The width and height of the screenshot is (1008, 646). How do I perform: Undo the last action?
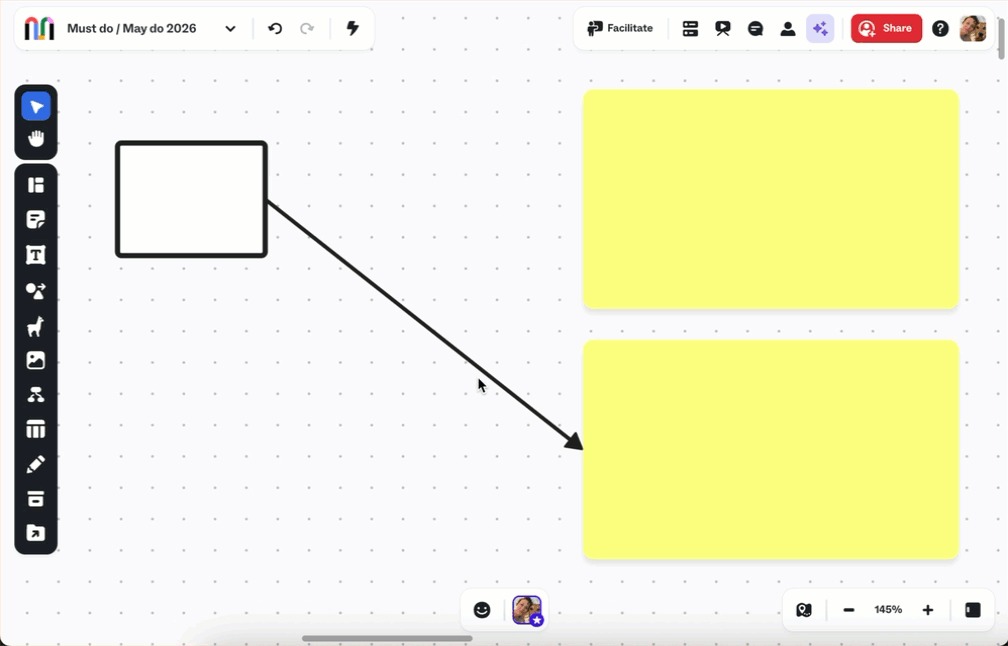(275, 28)
